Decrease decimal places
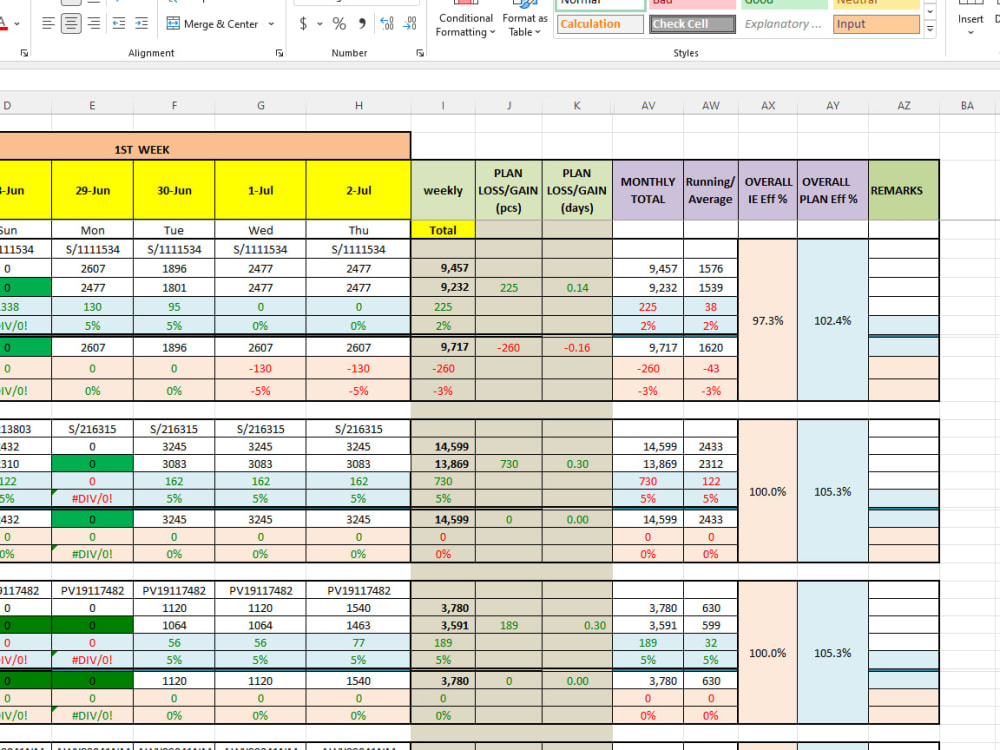Image resolution: width=1000 pixels, height=750 pixels. click(410, 24)
